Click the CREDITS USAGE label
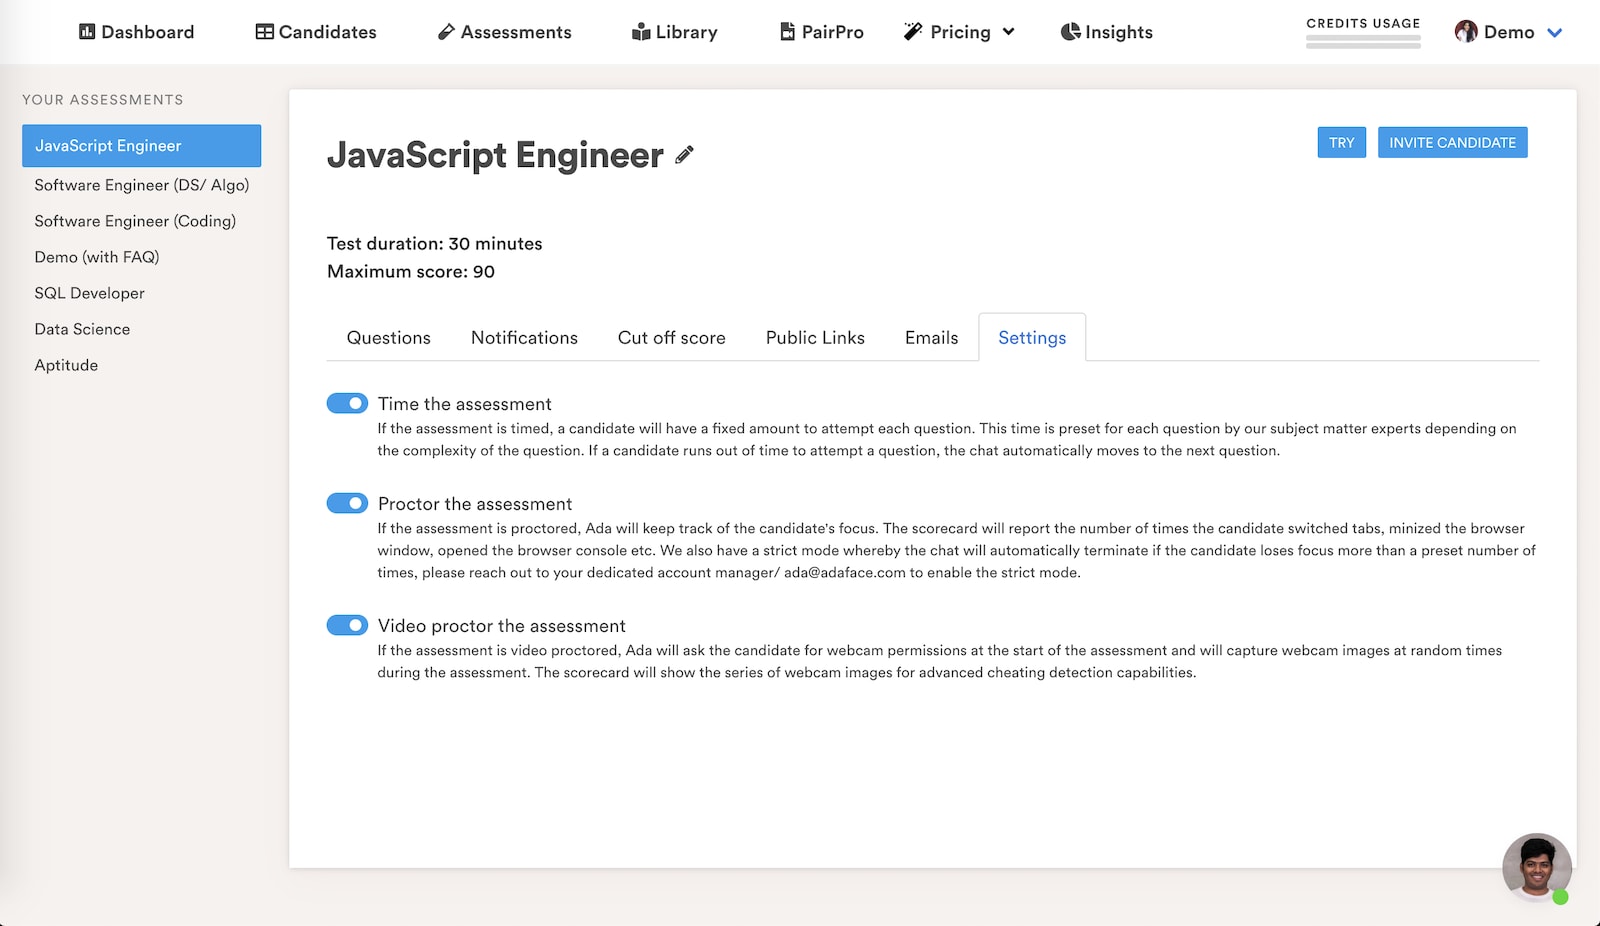The height and width of the screenshot is (926, 1600). [x=1363, y=23]
